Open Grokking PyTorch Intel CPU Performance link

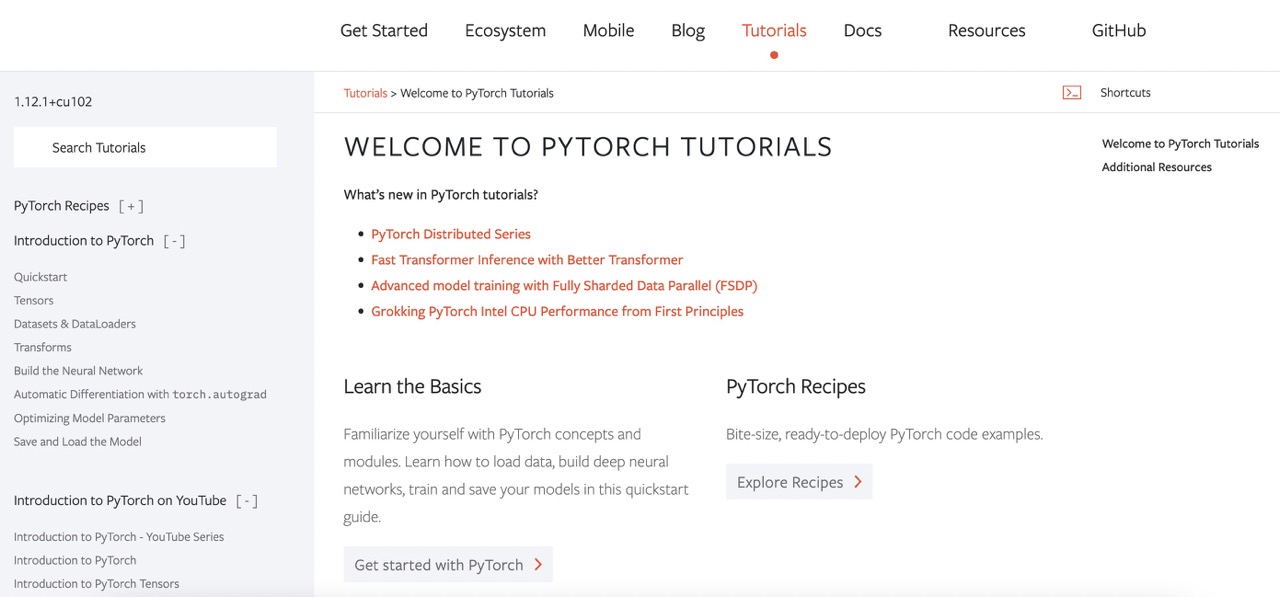[557, 312]
